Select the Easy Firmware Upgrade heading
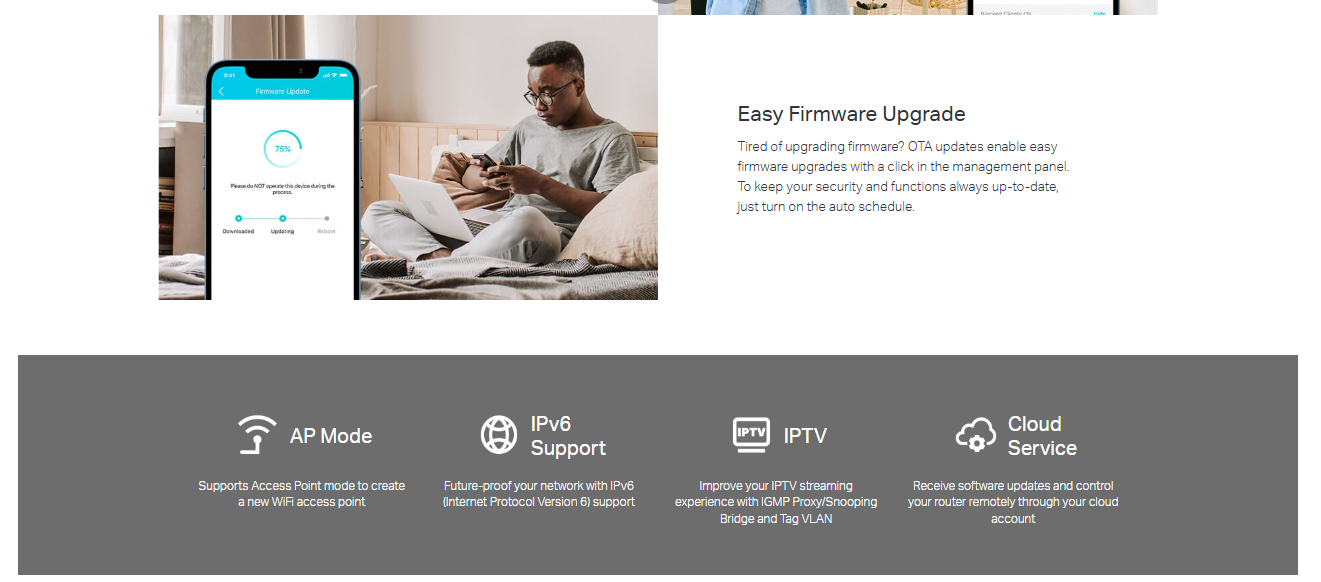Viewport: 1321px width, 582px height. point(851,114)
